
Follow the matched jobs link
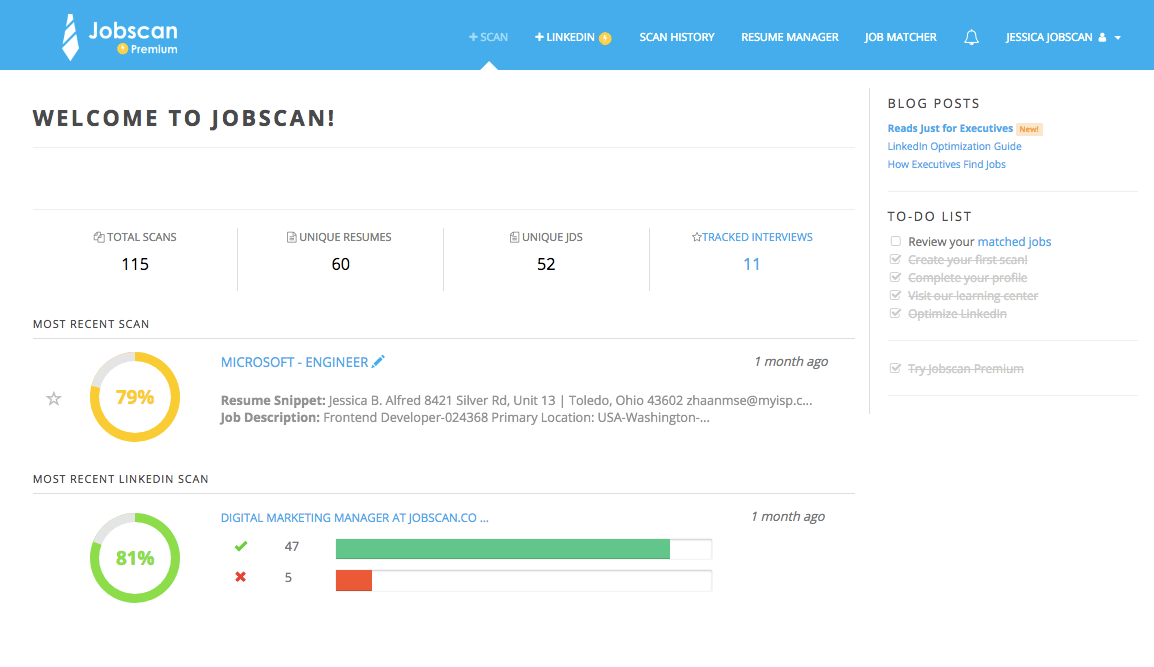[1014, 241]
